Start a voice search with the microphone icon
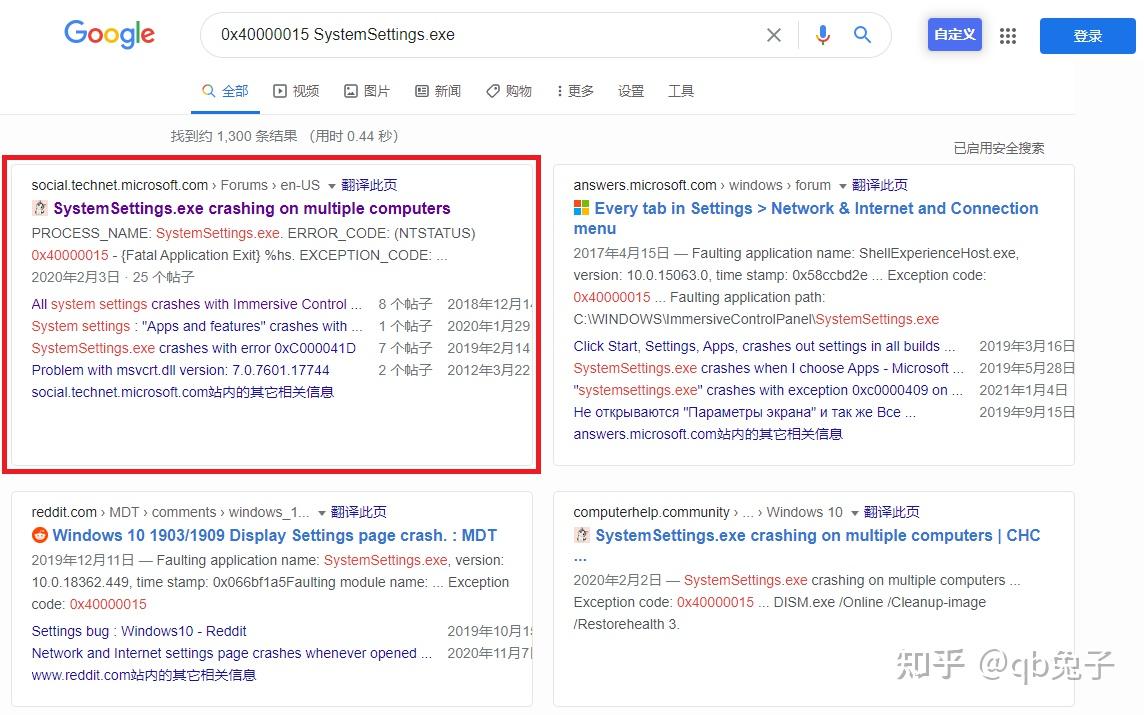This screenshot has width=1144, height=715. click(x=822, y=34)
